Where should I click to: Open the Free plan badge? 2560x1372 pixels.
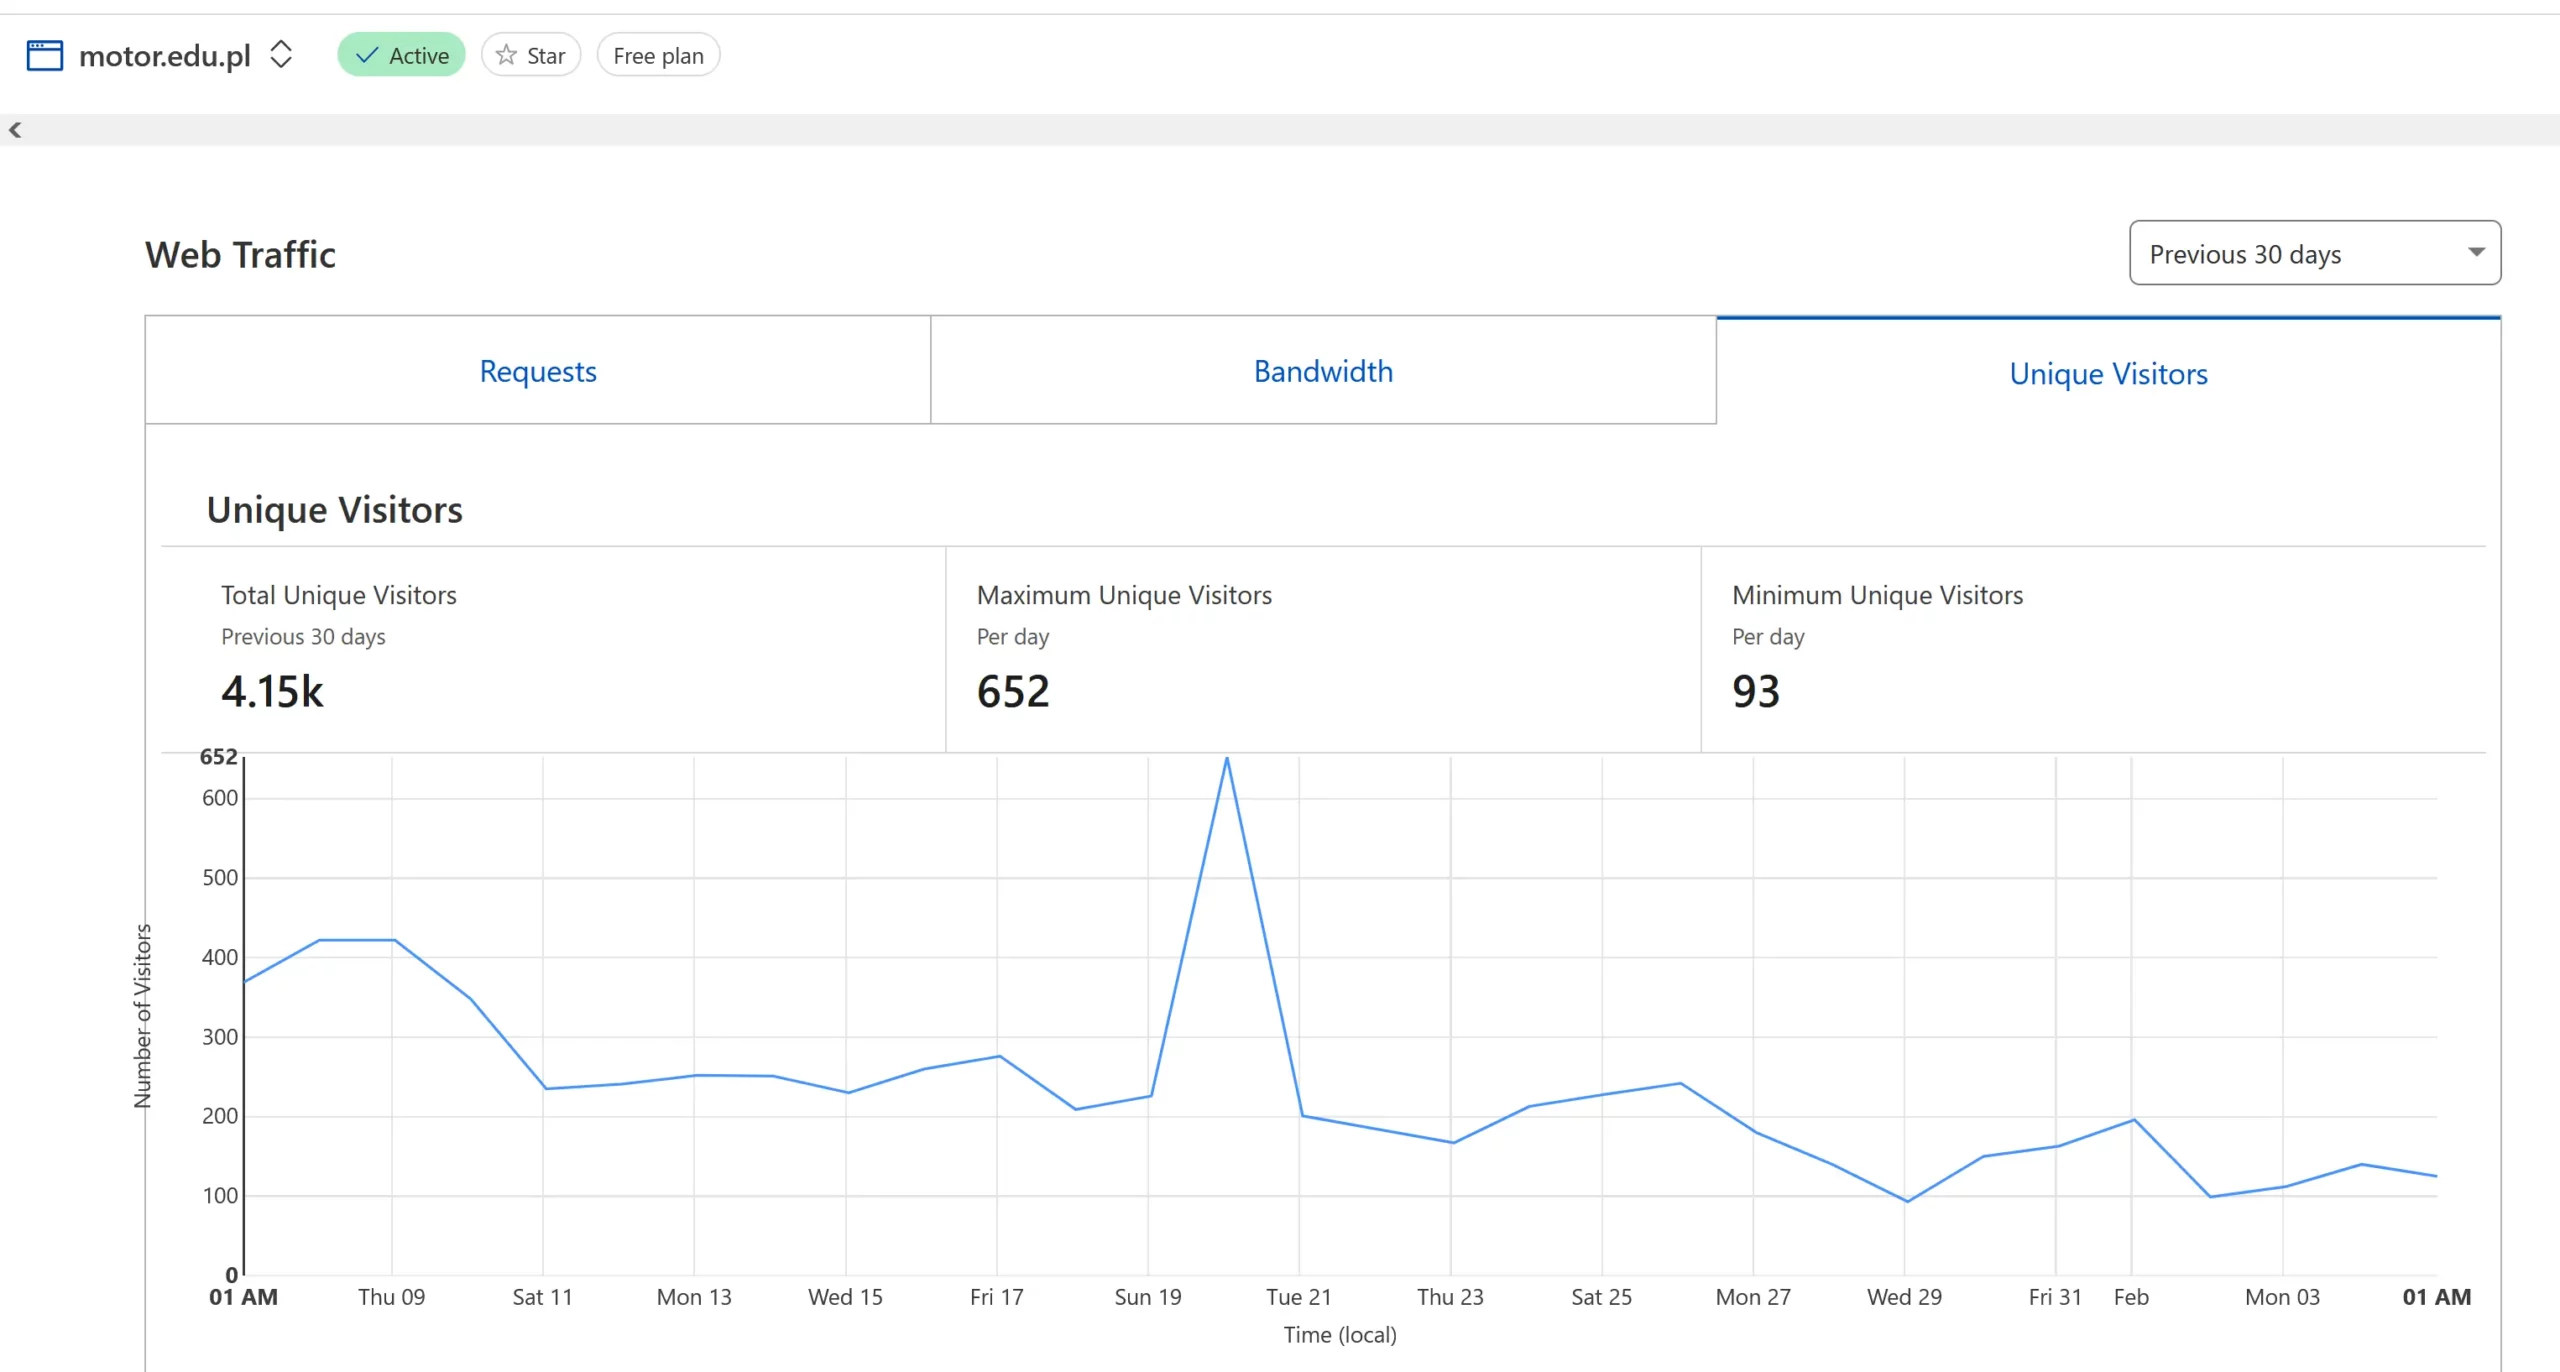(658, 56)
